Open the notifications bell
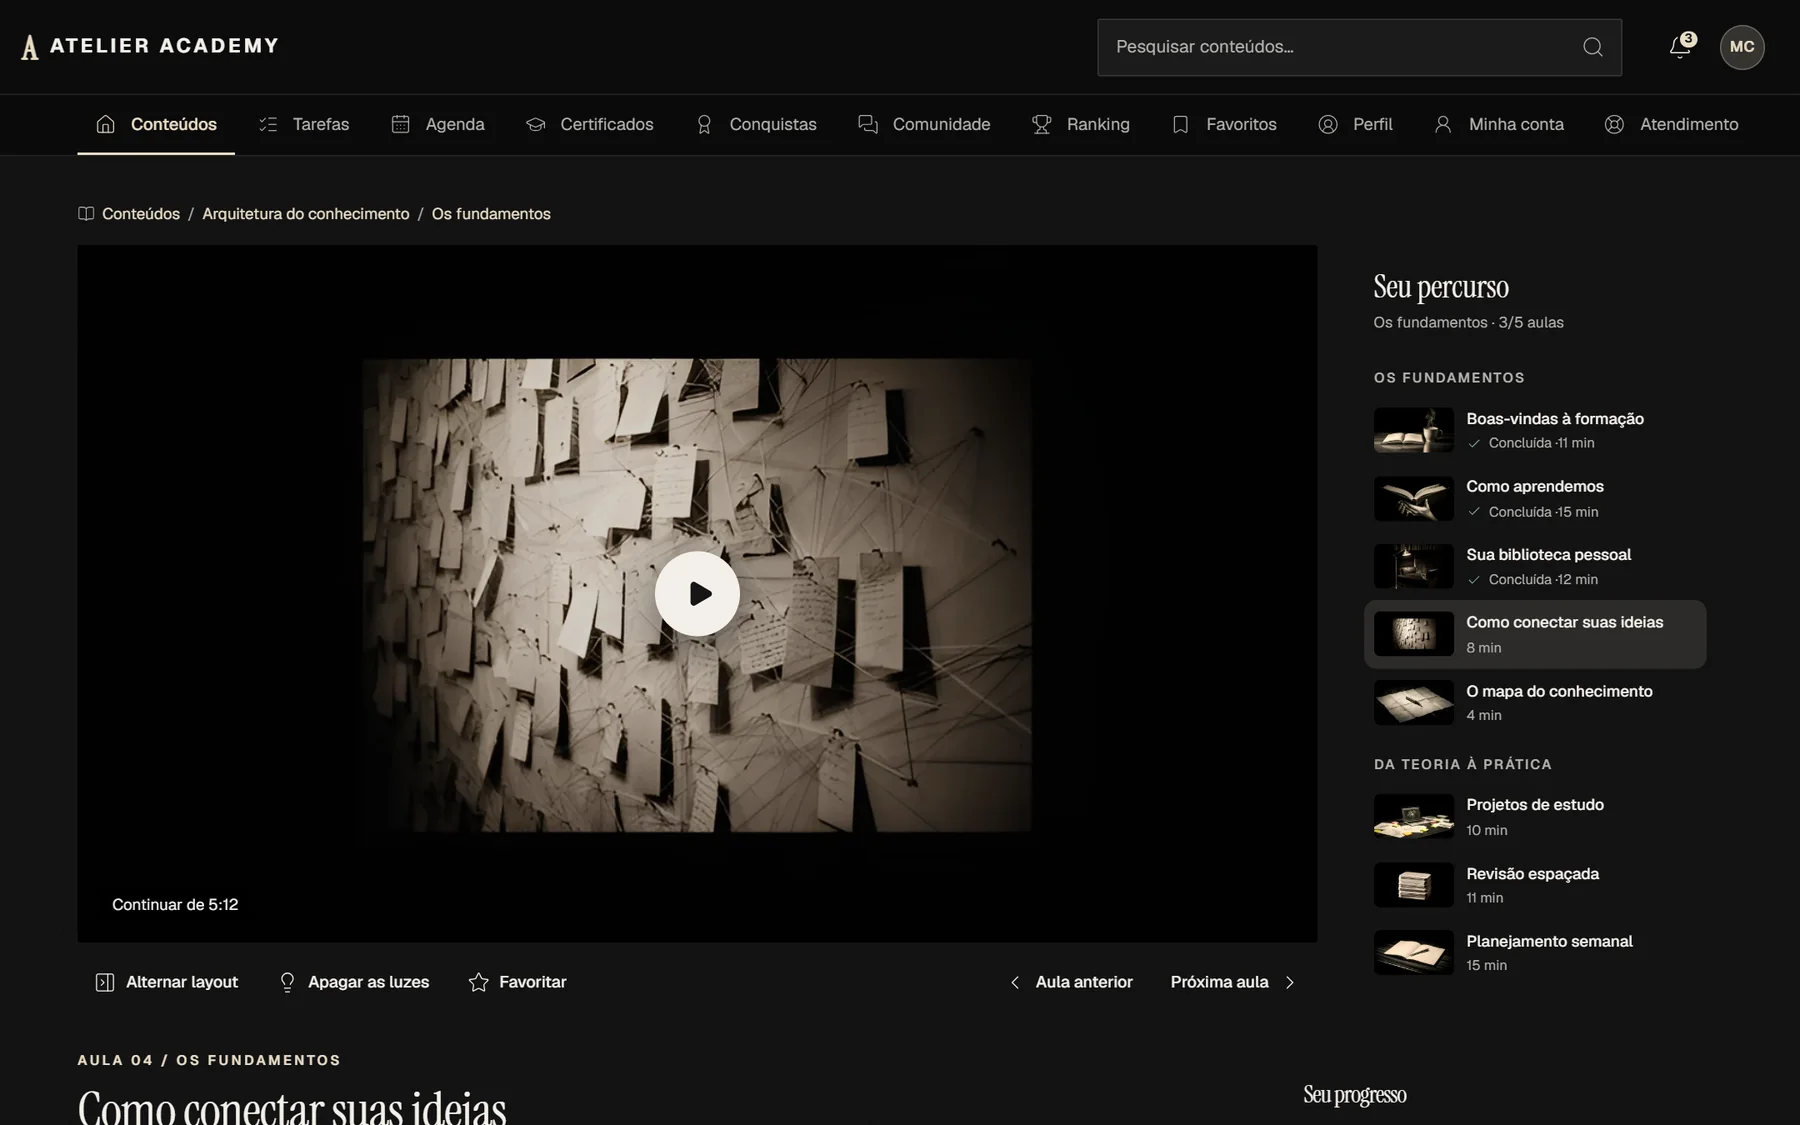Viewport: 1800px width, 1125px height. click(1681, 46)
